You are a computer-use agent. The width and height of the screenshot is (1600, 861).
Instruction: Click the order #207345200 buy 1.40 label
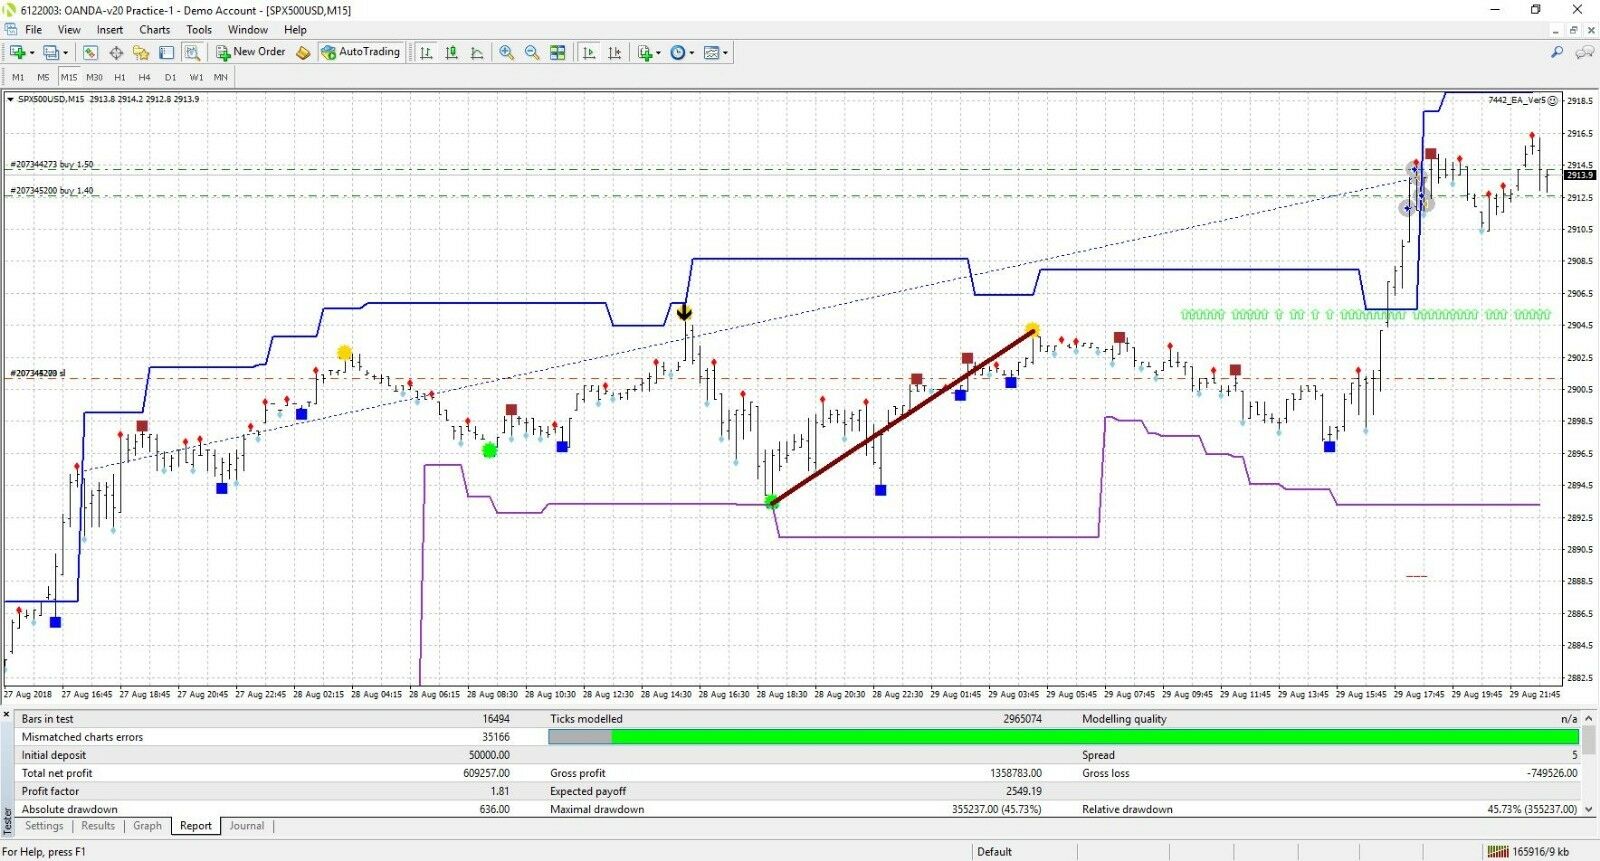(x=52, y=190)
